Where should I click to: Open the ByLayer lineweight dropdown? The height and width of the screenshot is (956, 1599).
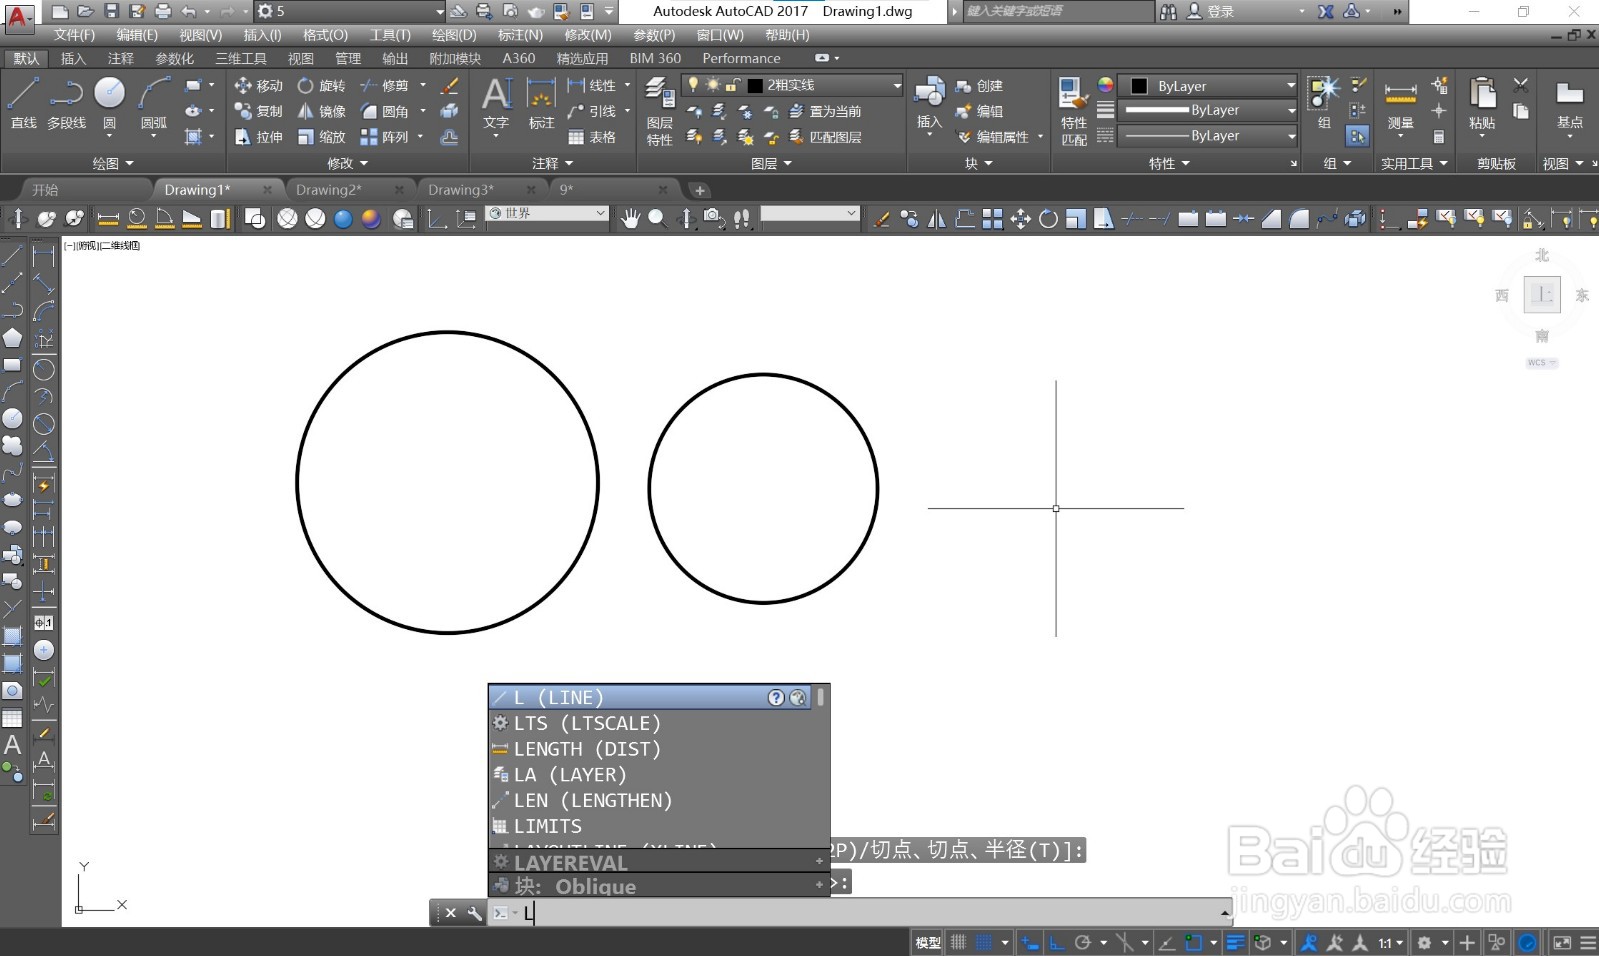click(1208, 110)
